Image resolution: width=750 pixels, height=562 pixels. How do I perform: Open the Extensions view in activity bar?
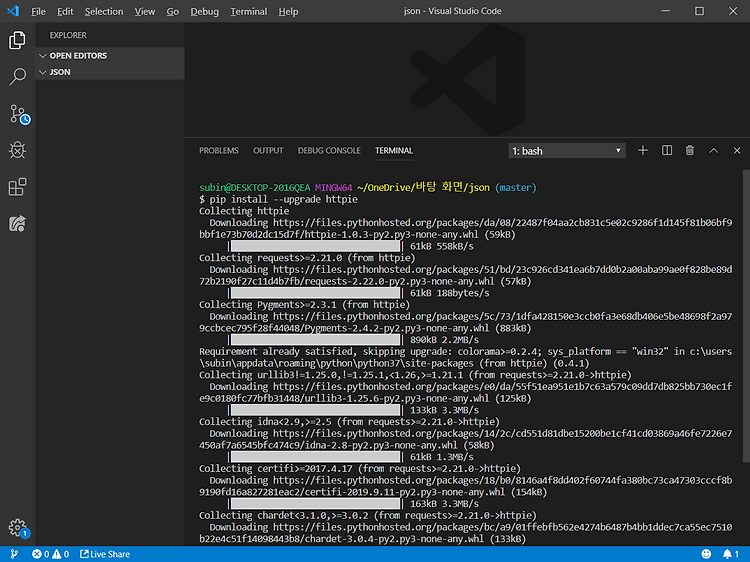[17, 187]
